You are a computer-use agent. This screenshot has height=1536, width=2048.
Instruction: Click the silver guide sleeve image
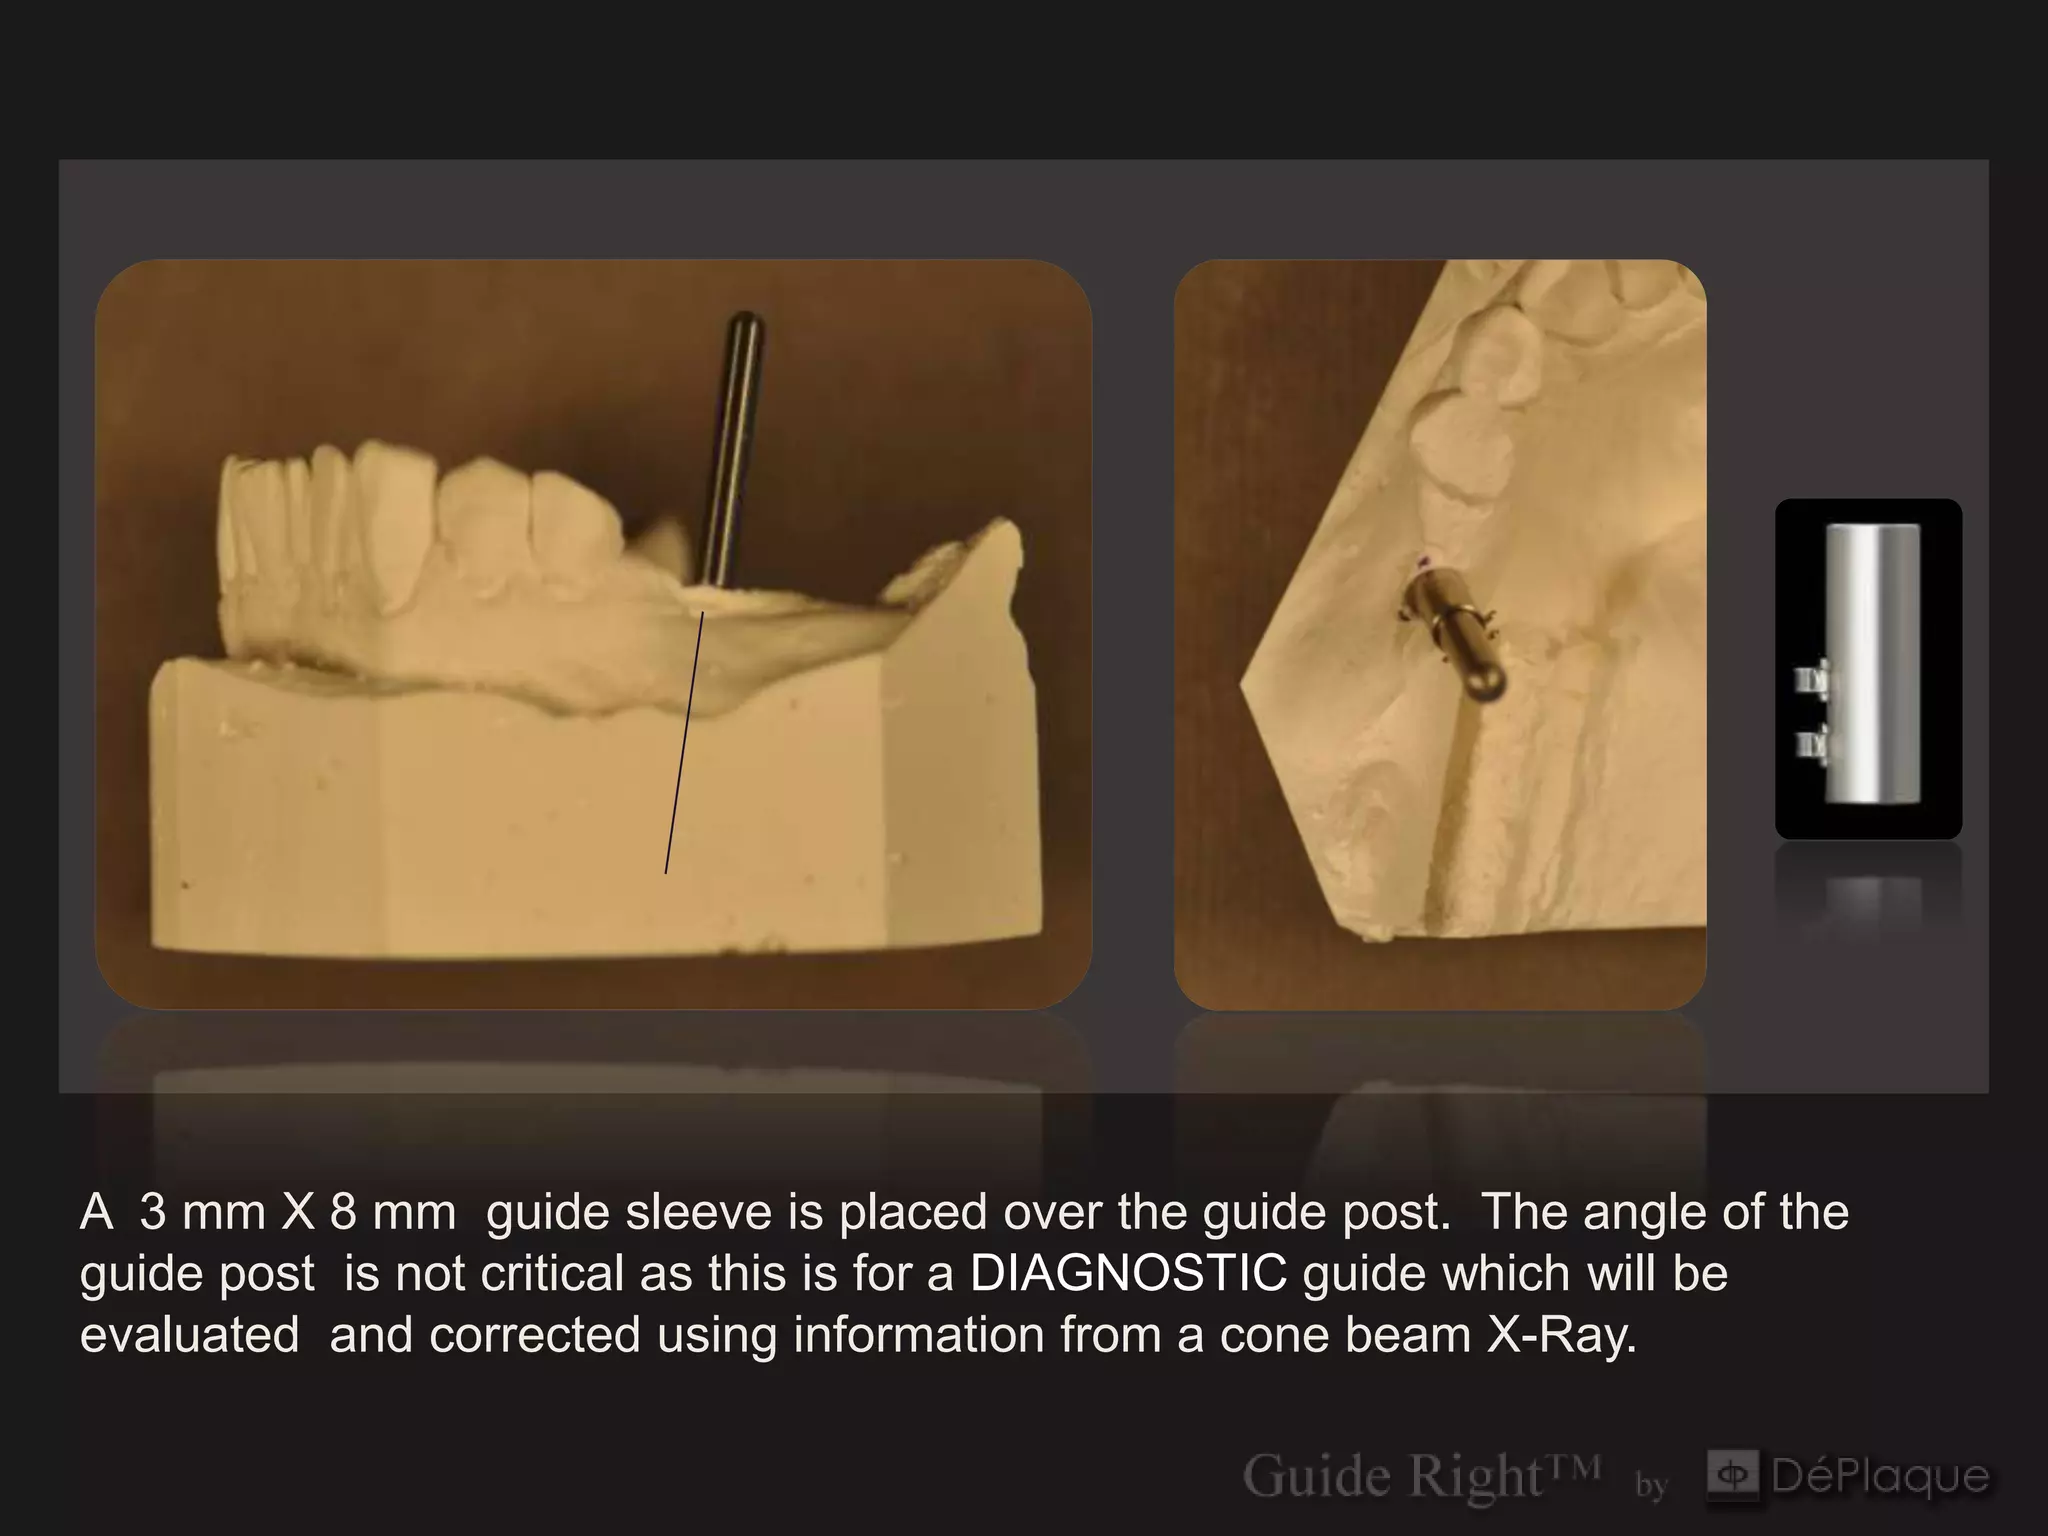point(1868,668)
